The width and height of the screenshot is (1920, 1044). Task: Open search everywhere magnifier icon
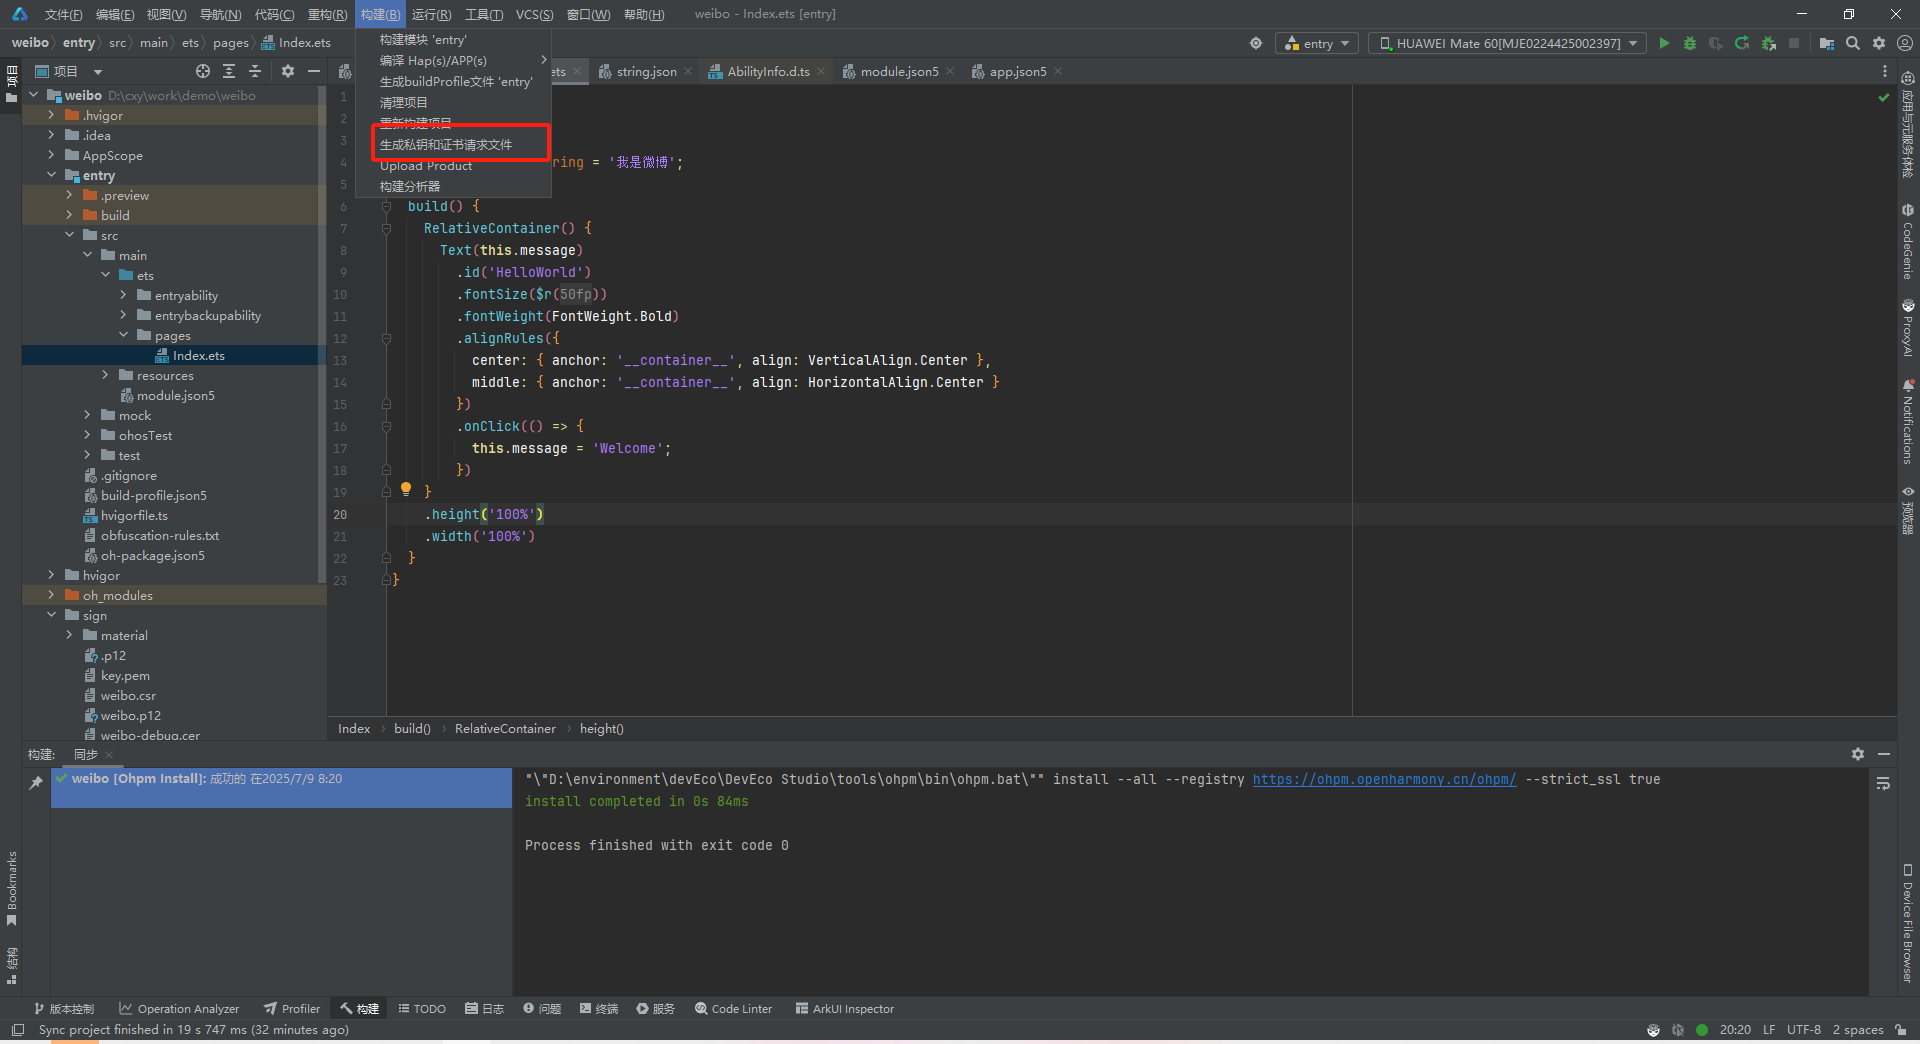click(x=1853, y=43)
